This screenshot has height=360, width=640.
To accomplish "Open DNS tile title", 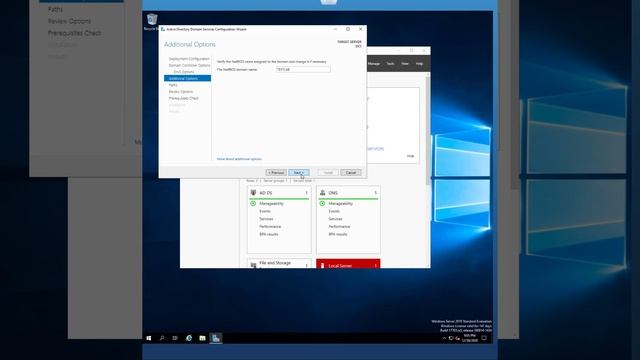I will tap(333, 193).
